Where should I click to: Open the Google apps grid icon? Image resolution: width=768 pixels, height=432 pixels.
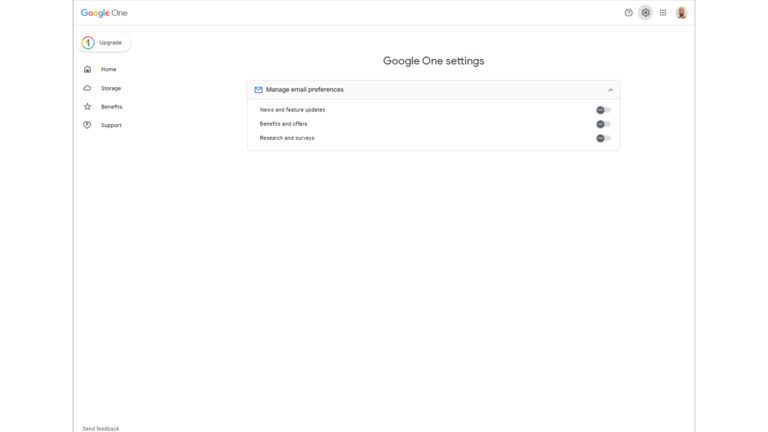click(x=663, y=13)
